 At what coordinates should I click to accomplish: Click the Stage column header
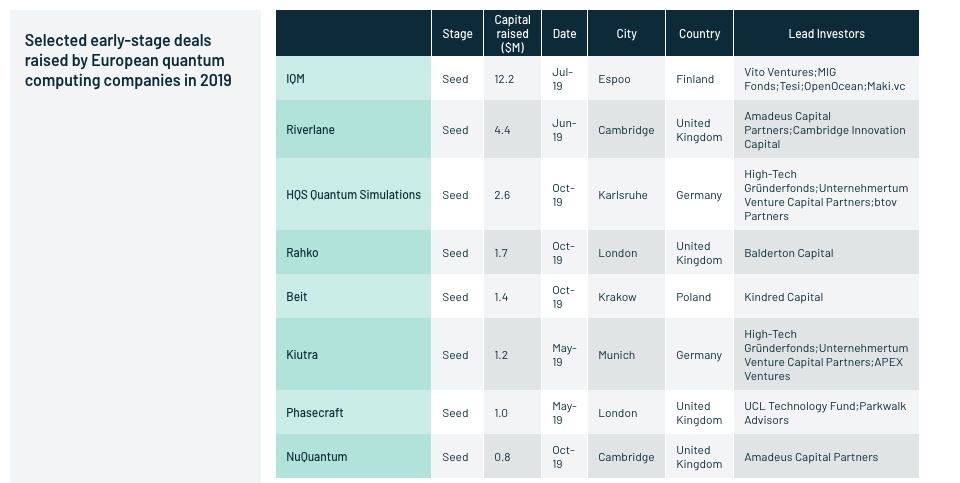click(457, 34)
